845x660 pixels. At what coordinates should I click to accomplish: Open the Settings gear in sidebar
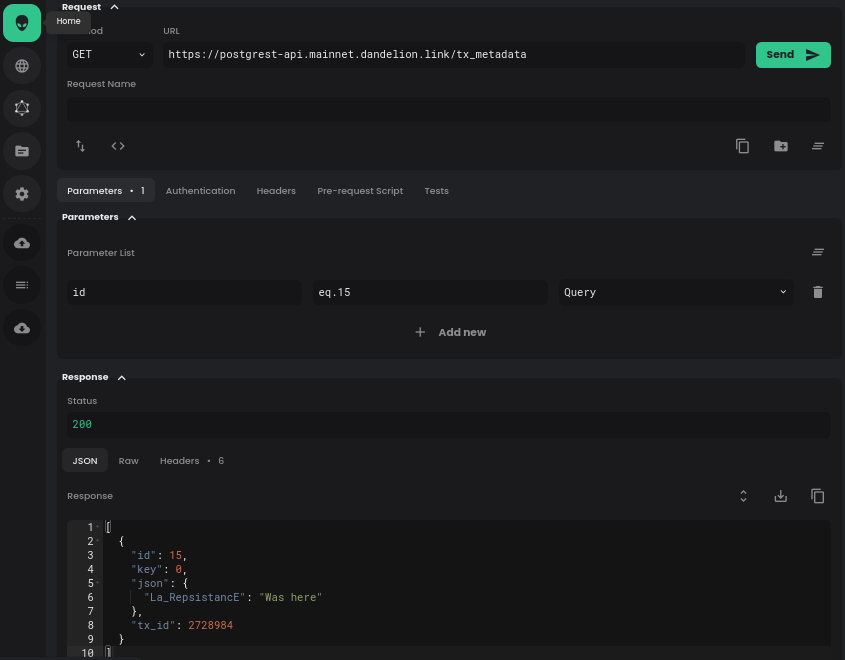point(22,193)
